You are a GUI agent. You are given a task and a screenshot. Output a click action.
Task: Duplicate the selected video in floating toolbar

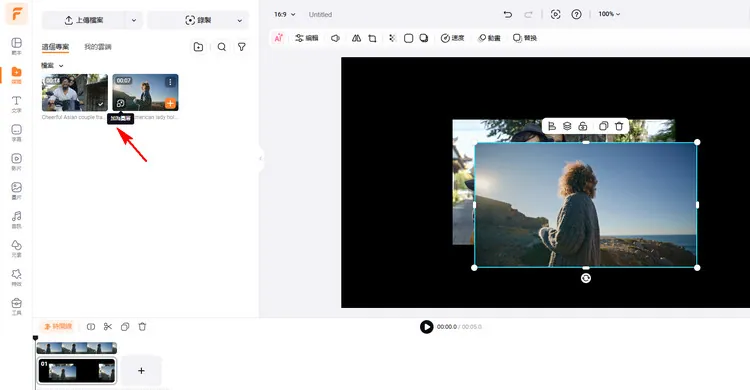click(604, 126)
